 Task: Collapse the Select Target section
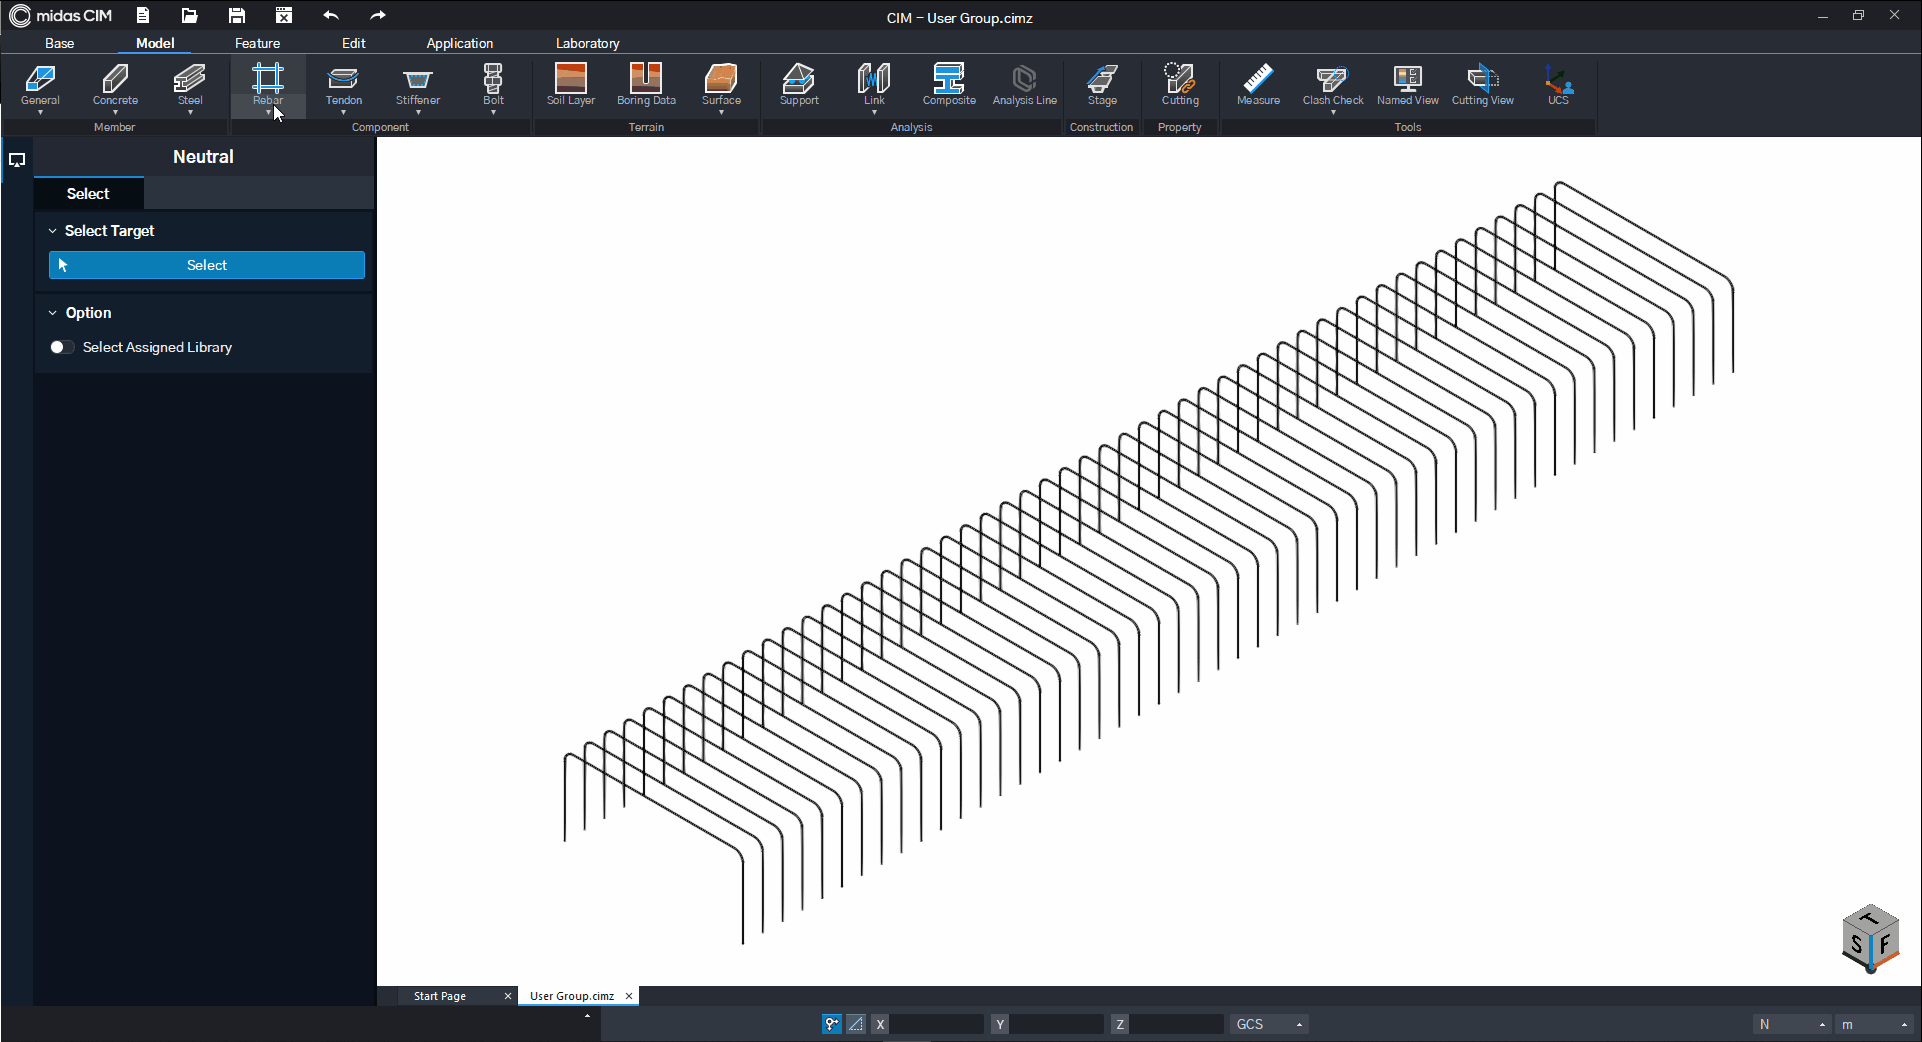point(53,231)
